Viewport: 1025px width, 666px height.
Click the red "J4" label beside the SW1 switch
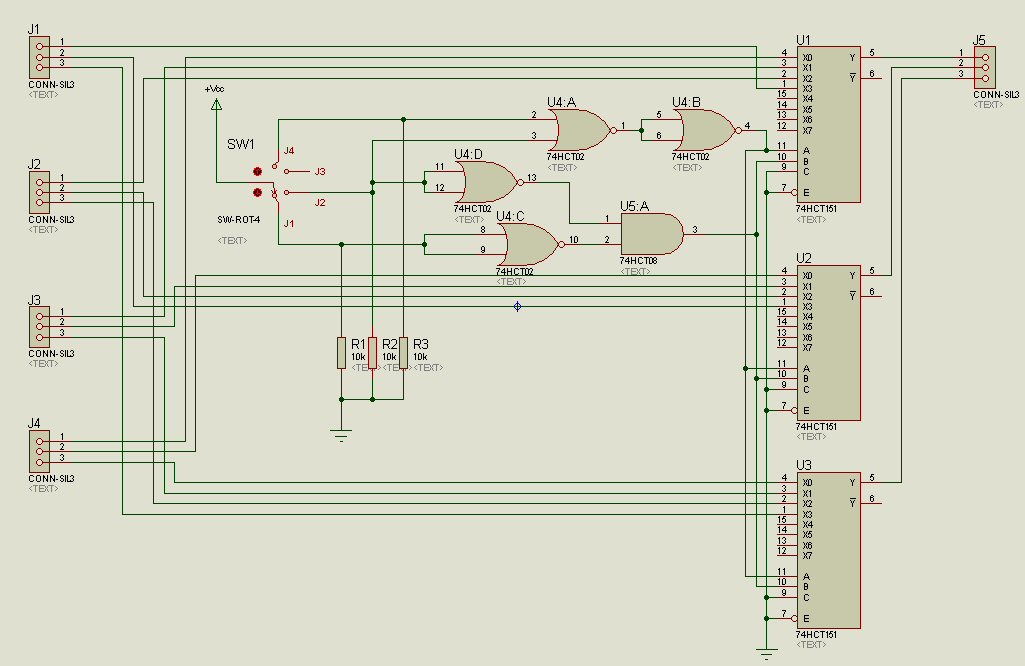click(x=289, y=150)
